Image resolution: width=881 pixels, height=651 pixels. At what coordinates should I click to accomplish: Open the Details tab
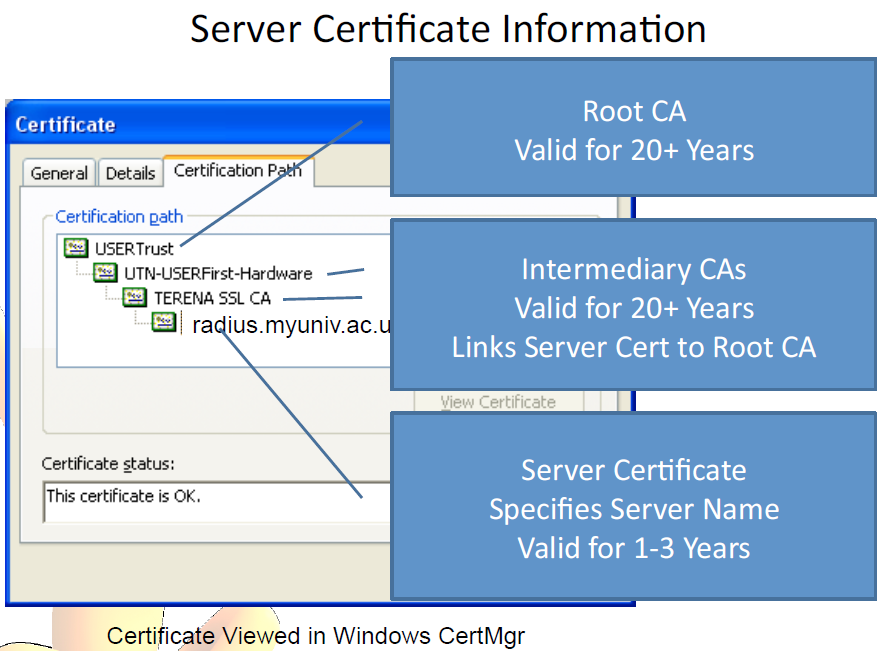130,173
